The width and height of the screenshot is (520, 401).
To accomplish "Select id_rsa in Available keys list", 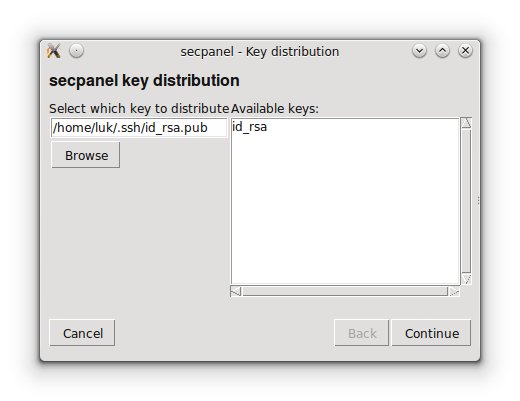I will 250,127.
